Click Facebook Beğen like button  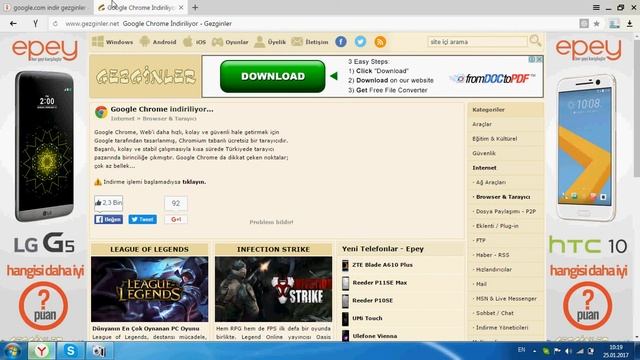pyautogui.click(x=109, y=220)
